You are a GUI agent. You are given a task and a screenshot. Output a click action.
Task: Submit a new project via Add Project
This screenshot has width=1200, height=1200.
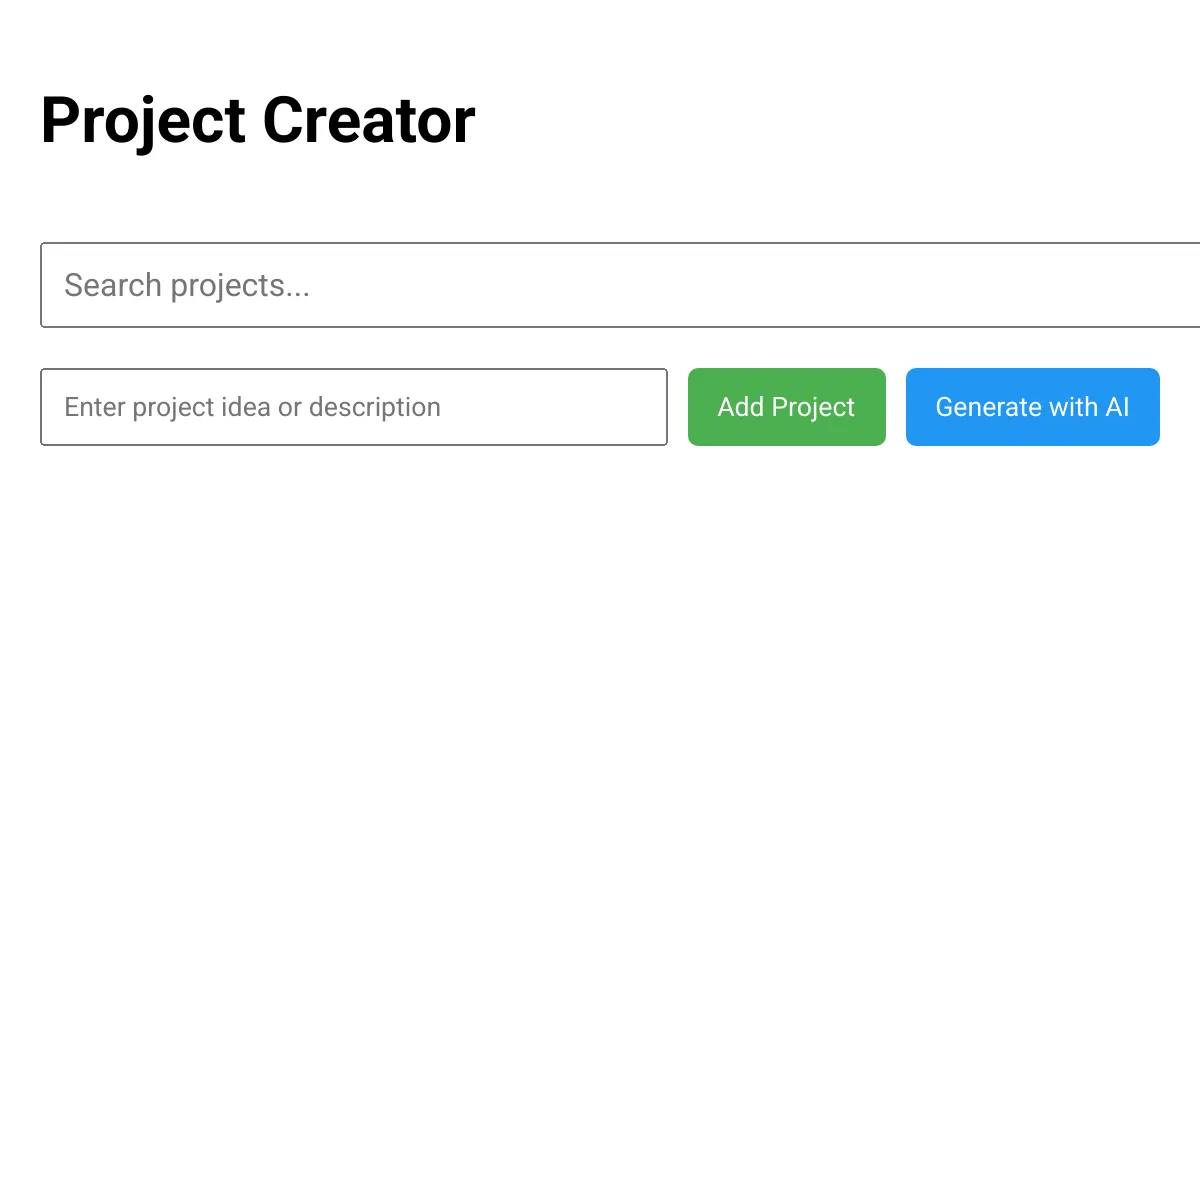pyautogui.click(x=786, y=407)
